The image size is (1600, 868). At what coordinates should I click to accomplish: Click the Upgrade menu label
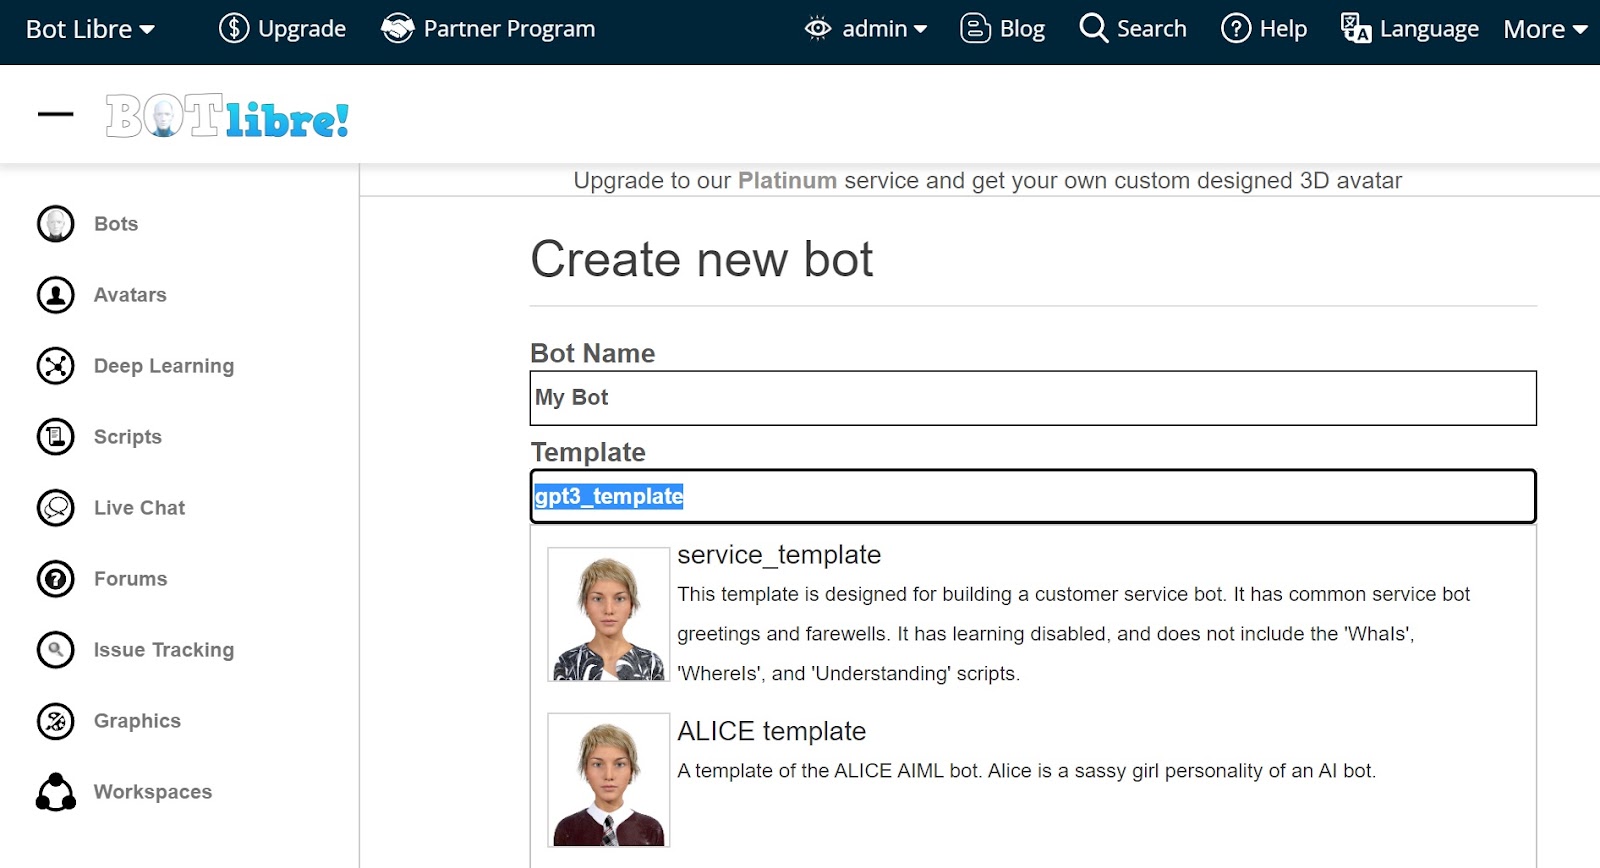click(x=302, y=29)
